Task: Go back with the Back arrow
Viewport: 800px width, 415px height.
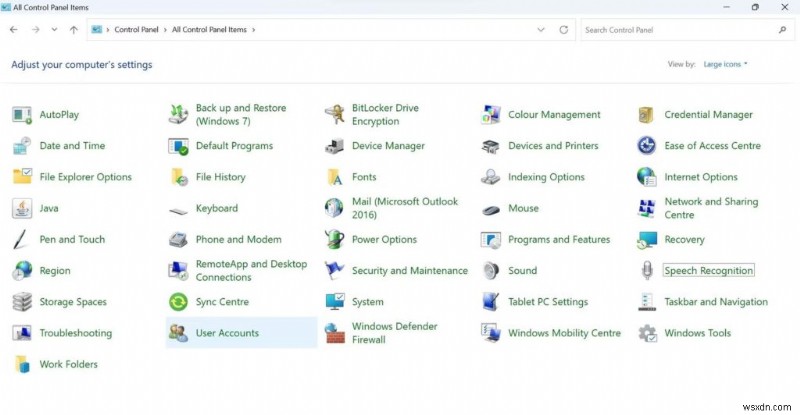Action: [14, 30]
